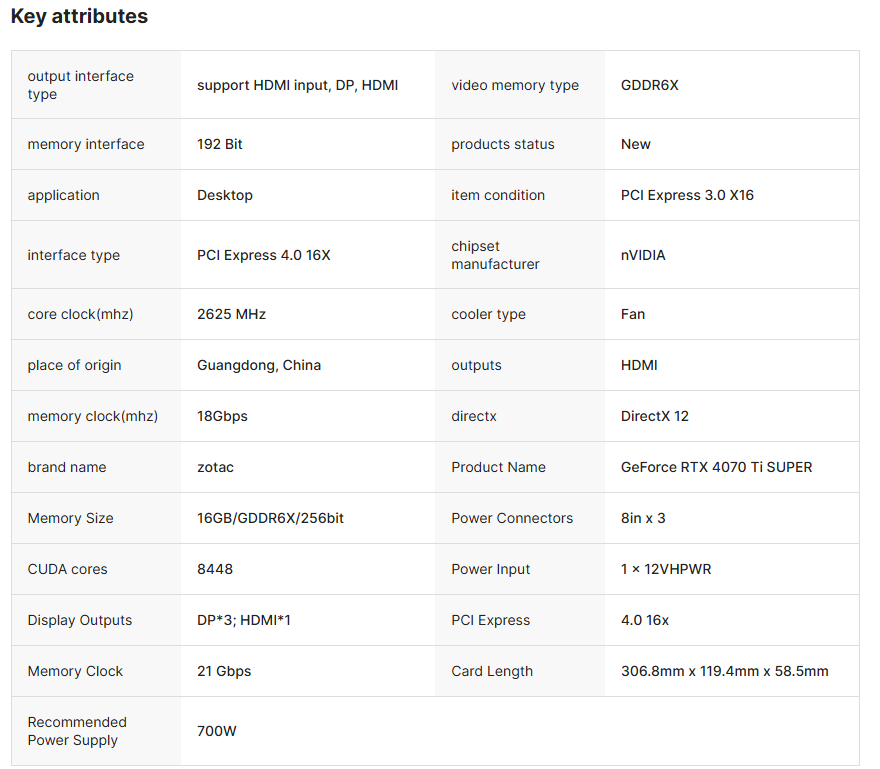The width and height of the screenshot is (880, 769).
Task: Click the 'Power Connectors' label
Action: 512,519
